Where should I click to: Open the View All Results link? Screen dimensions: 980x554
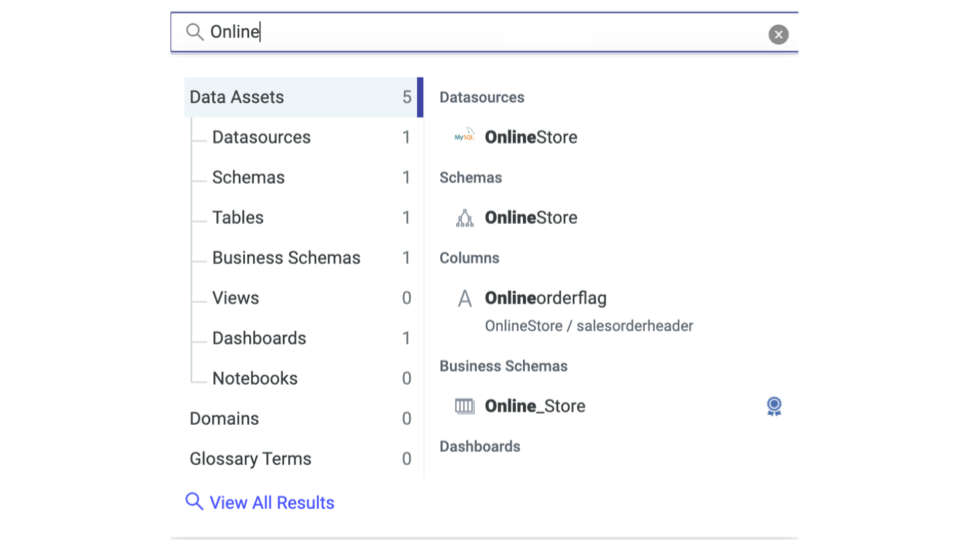[272, 503]
